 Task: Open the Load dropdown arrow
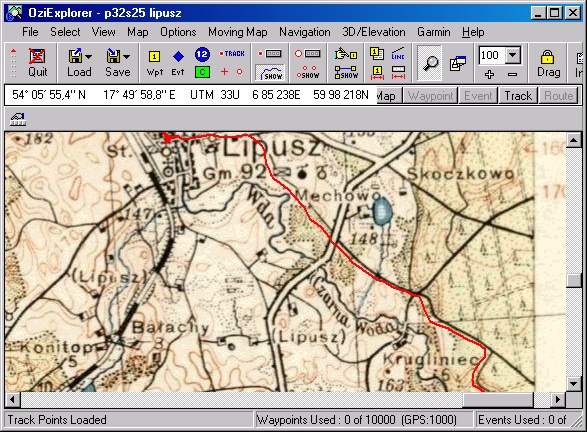click(x=89, y=57)
